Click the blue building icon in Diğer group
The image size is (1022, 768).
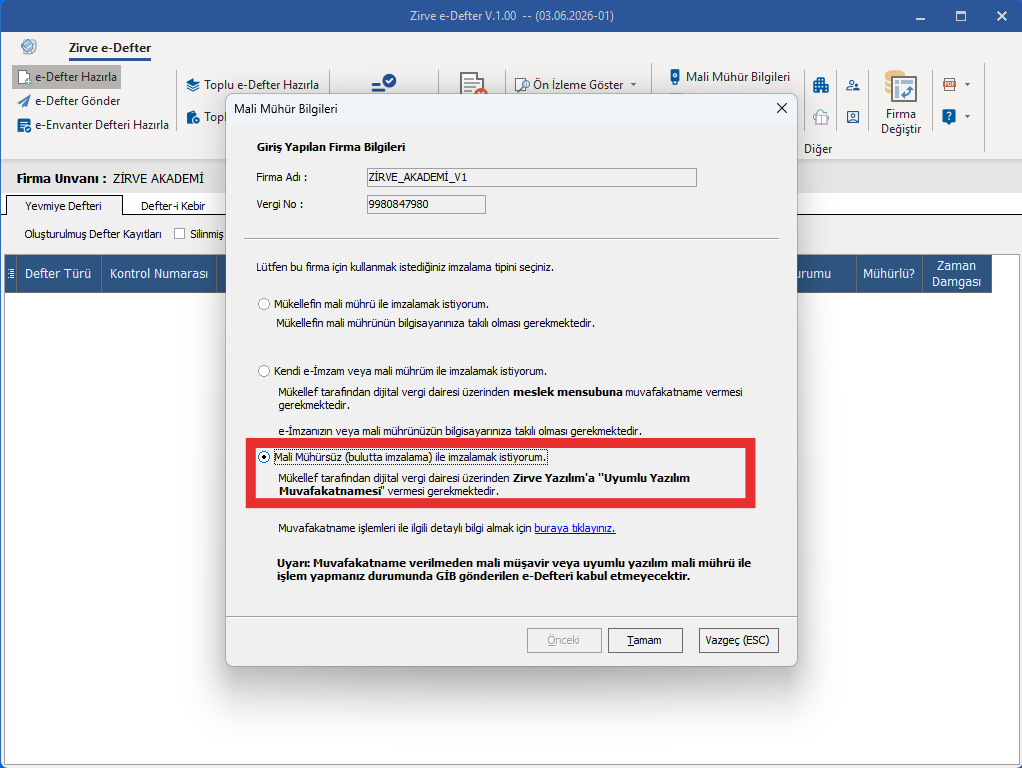(821, 85)
